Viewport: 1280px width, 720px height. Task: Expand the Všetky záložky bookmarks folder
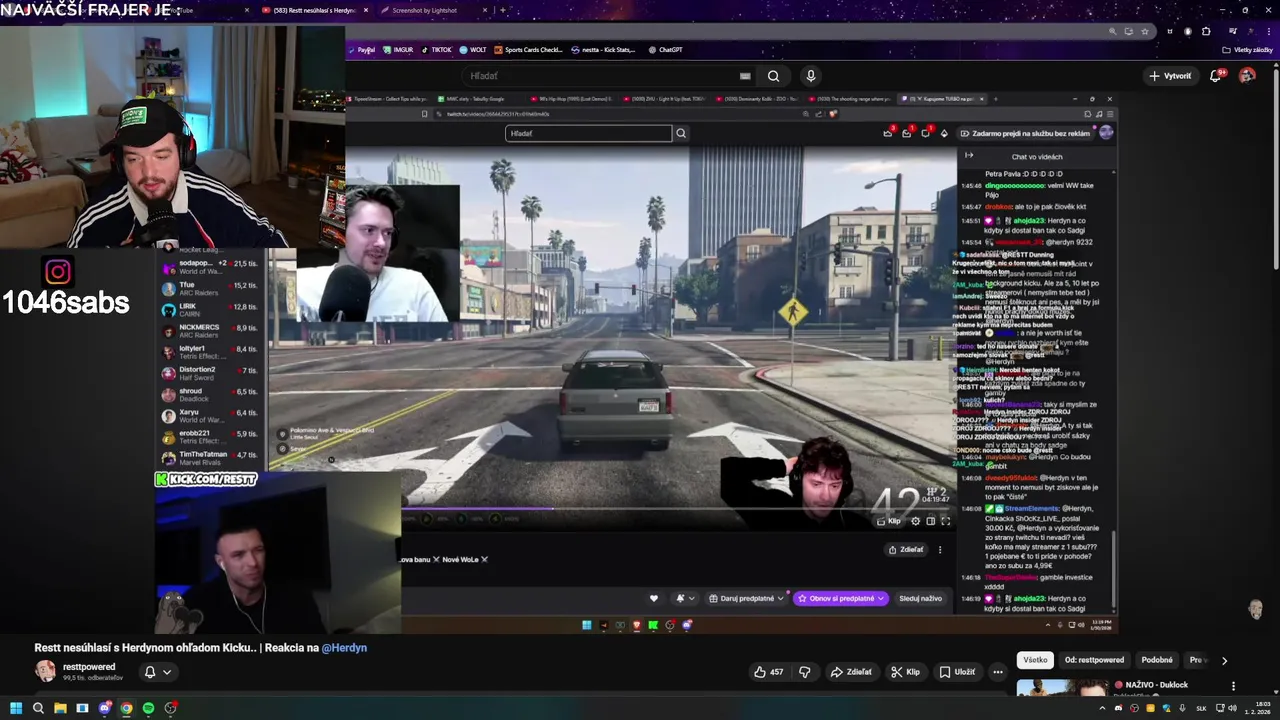1247,49
